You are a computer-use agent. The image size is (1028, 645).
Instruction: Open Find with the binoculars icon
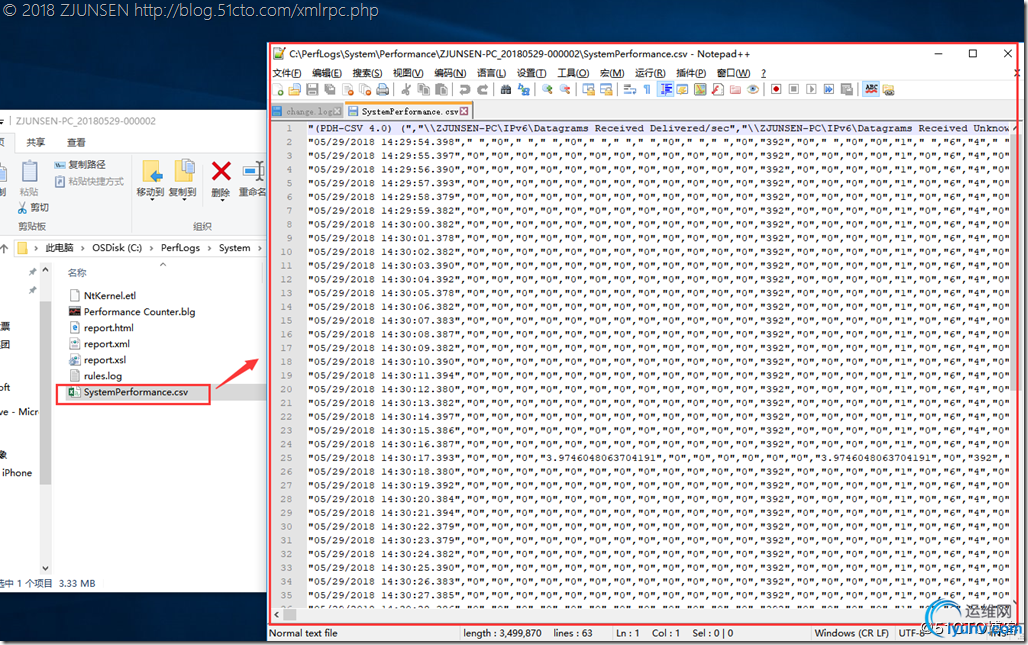505,90
